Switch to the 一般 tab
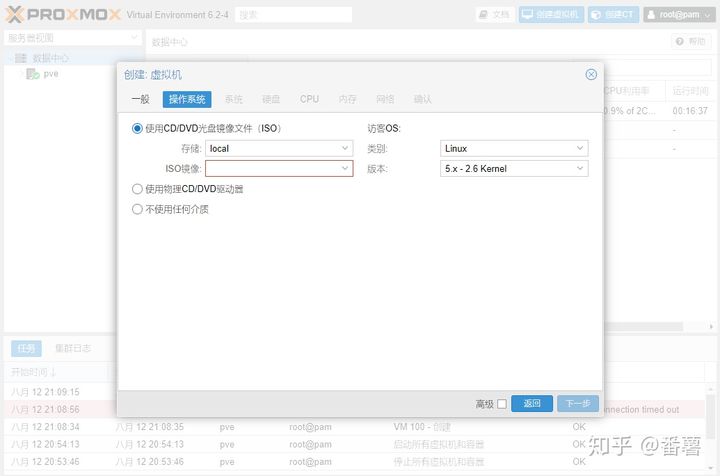 point(140,99)
